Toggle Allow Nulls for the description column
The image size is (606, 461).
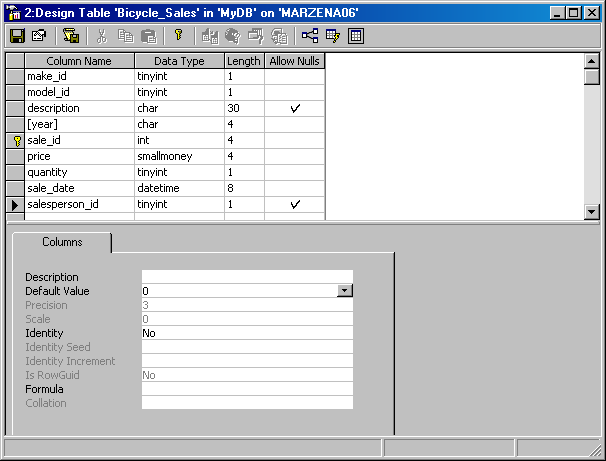click(x=295, y=108)
